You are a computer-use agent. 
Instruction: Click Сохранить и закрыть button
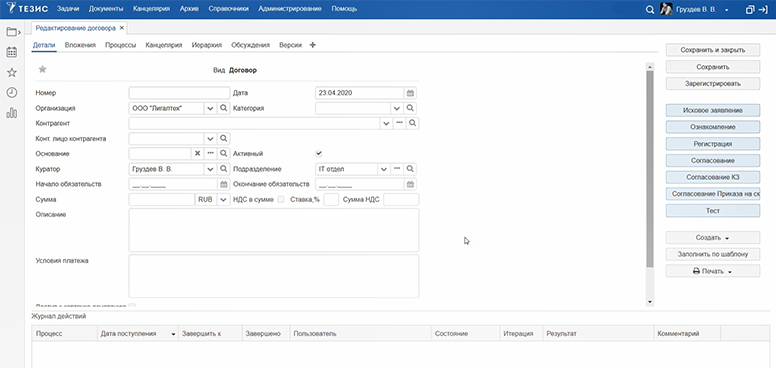(713, 50)
